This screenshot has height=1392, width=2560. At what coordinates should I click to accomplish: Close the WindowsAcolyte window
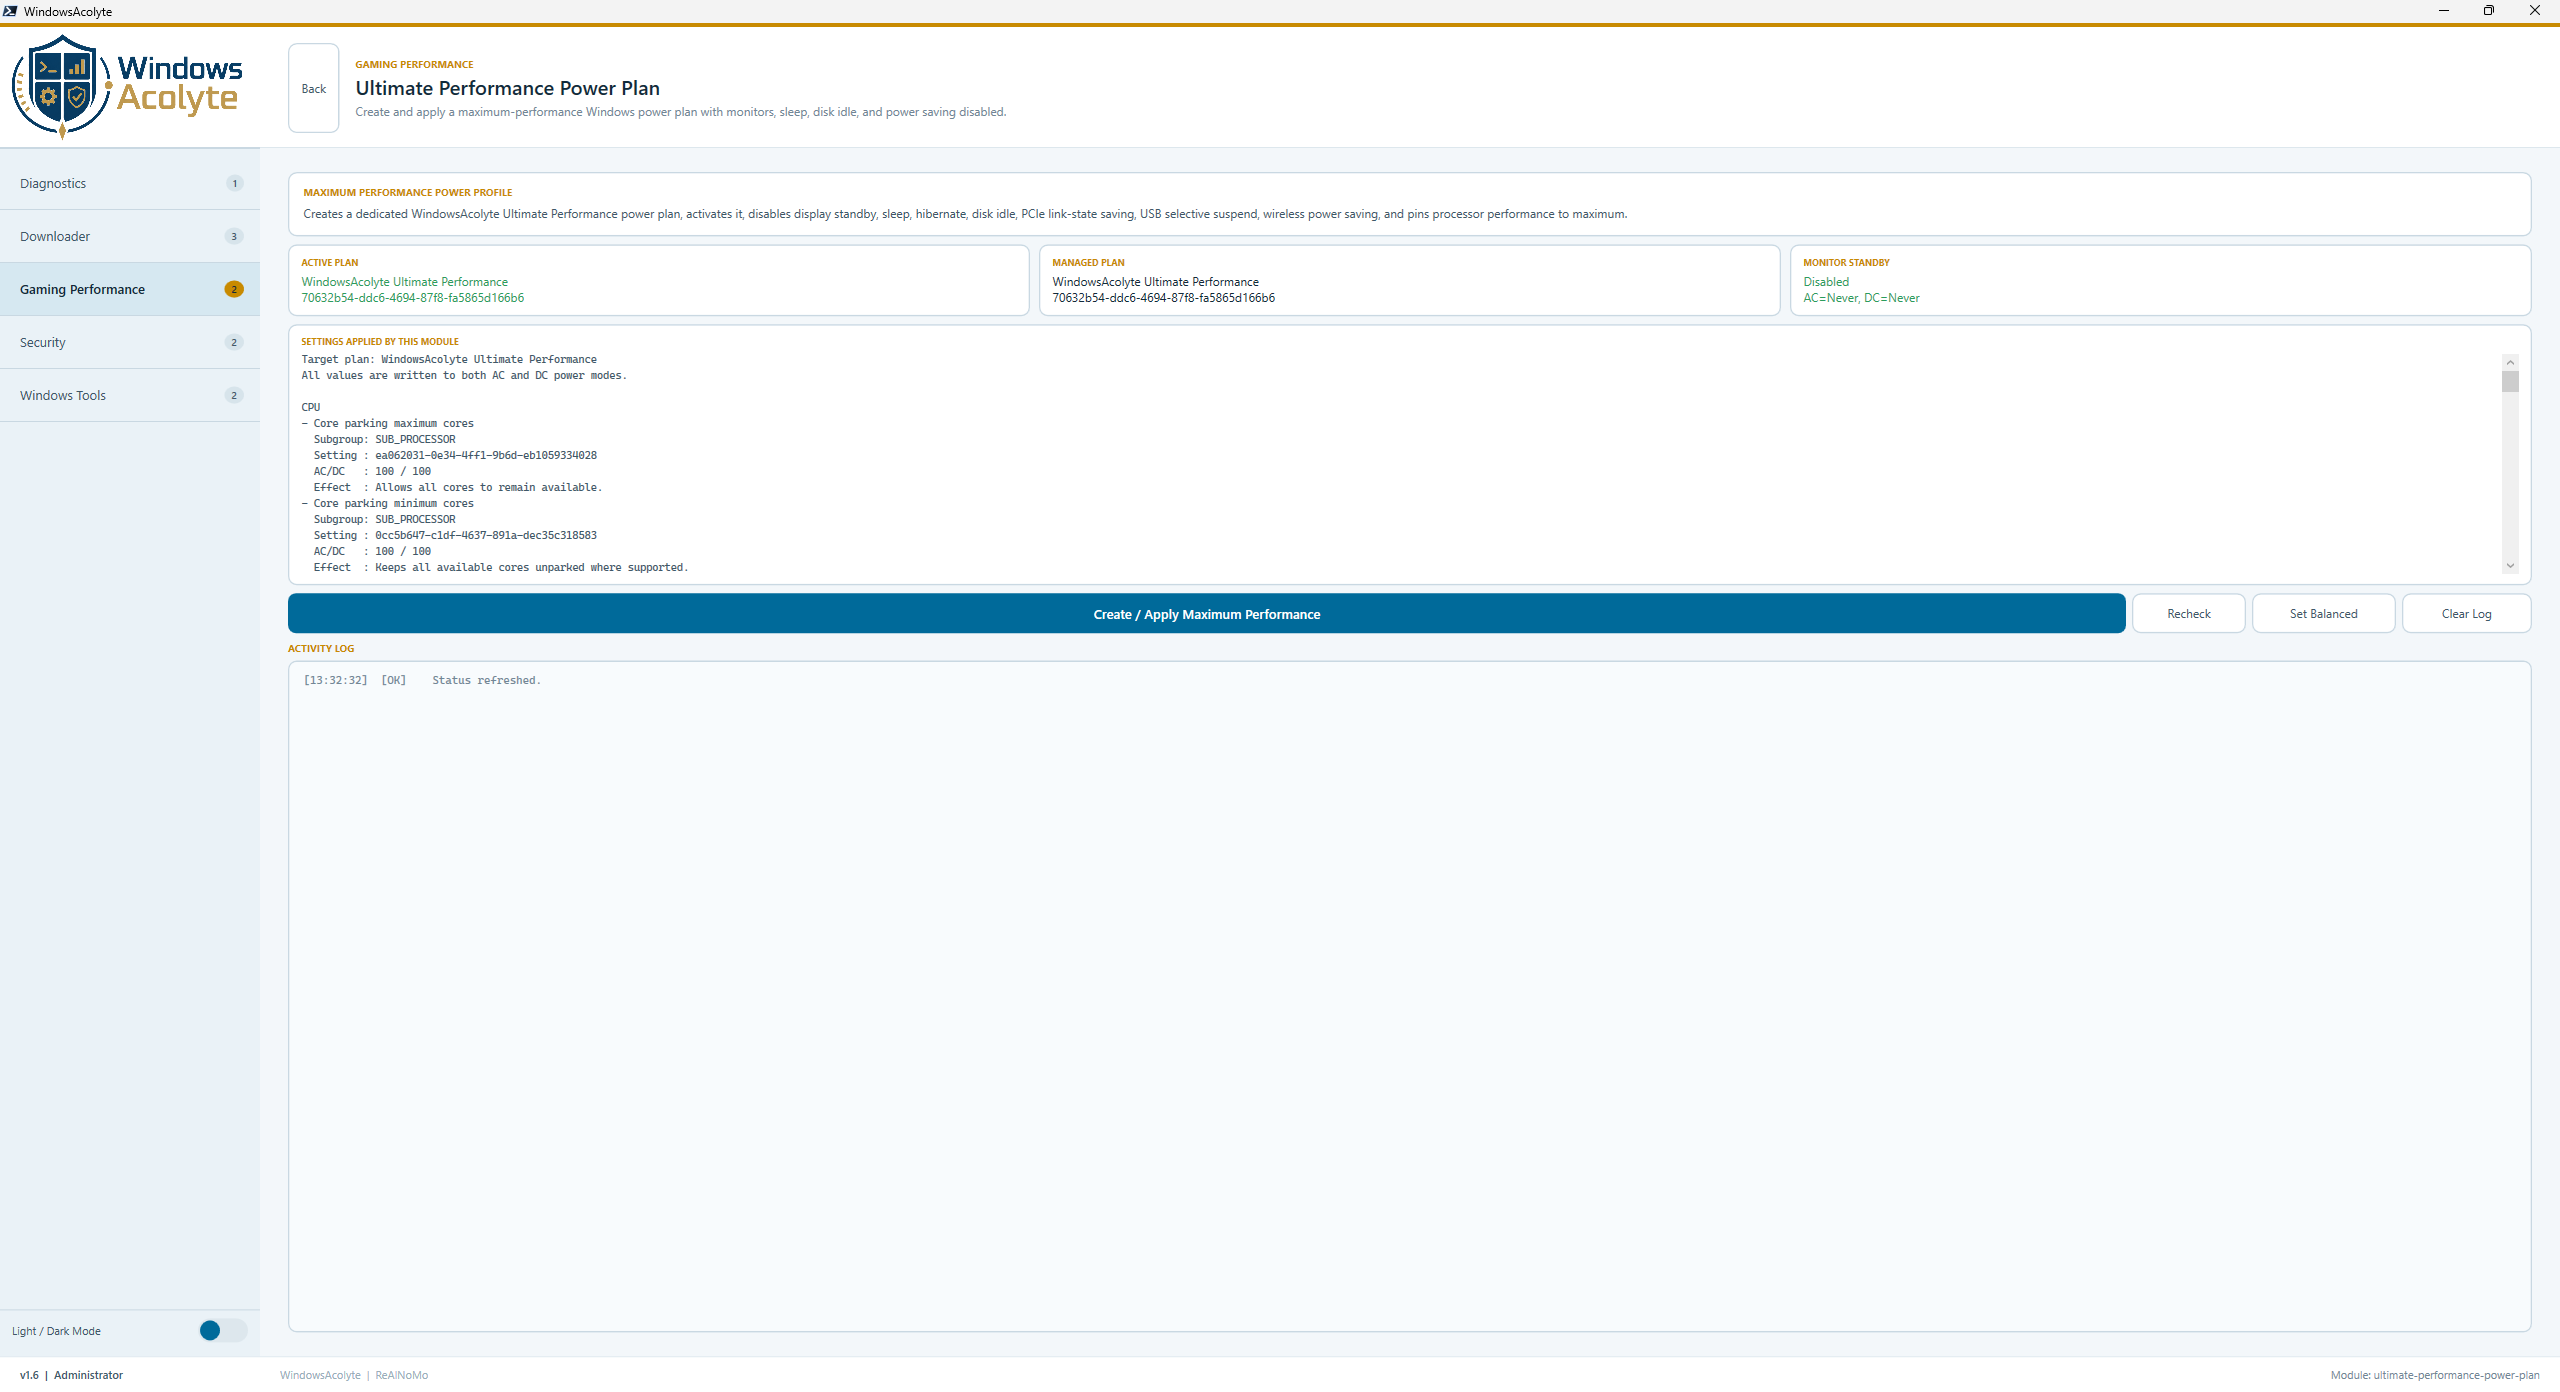pyautogui.click(x=2535, y=11)
